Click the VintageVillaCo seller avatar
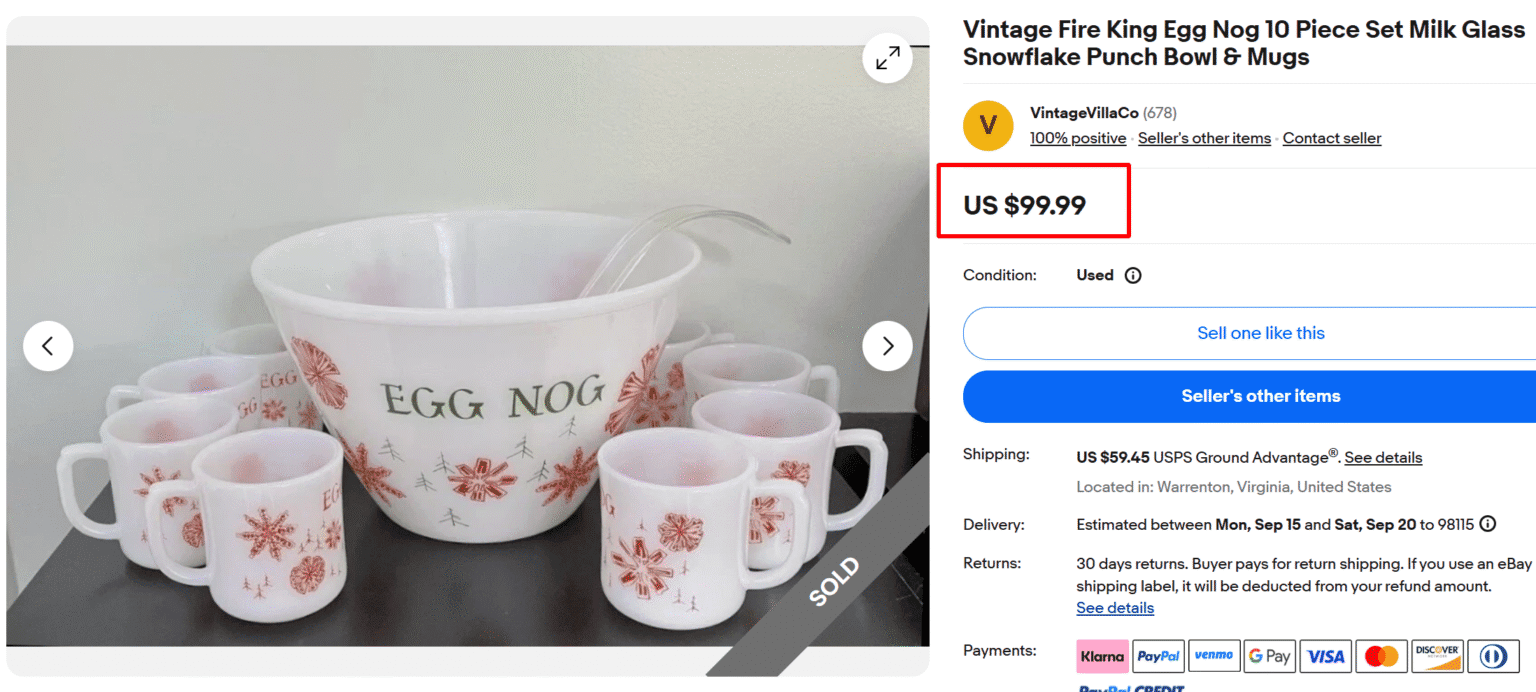 click(x=988, y=125)
